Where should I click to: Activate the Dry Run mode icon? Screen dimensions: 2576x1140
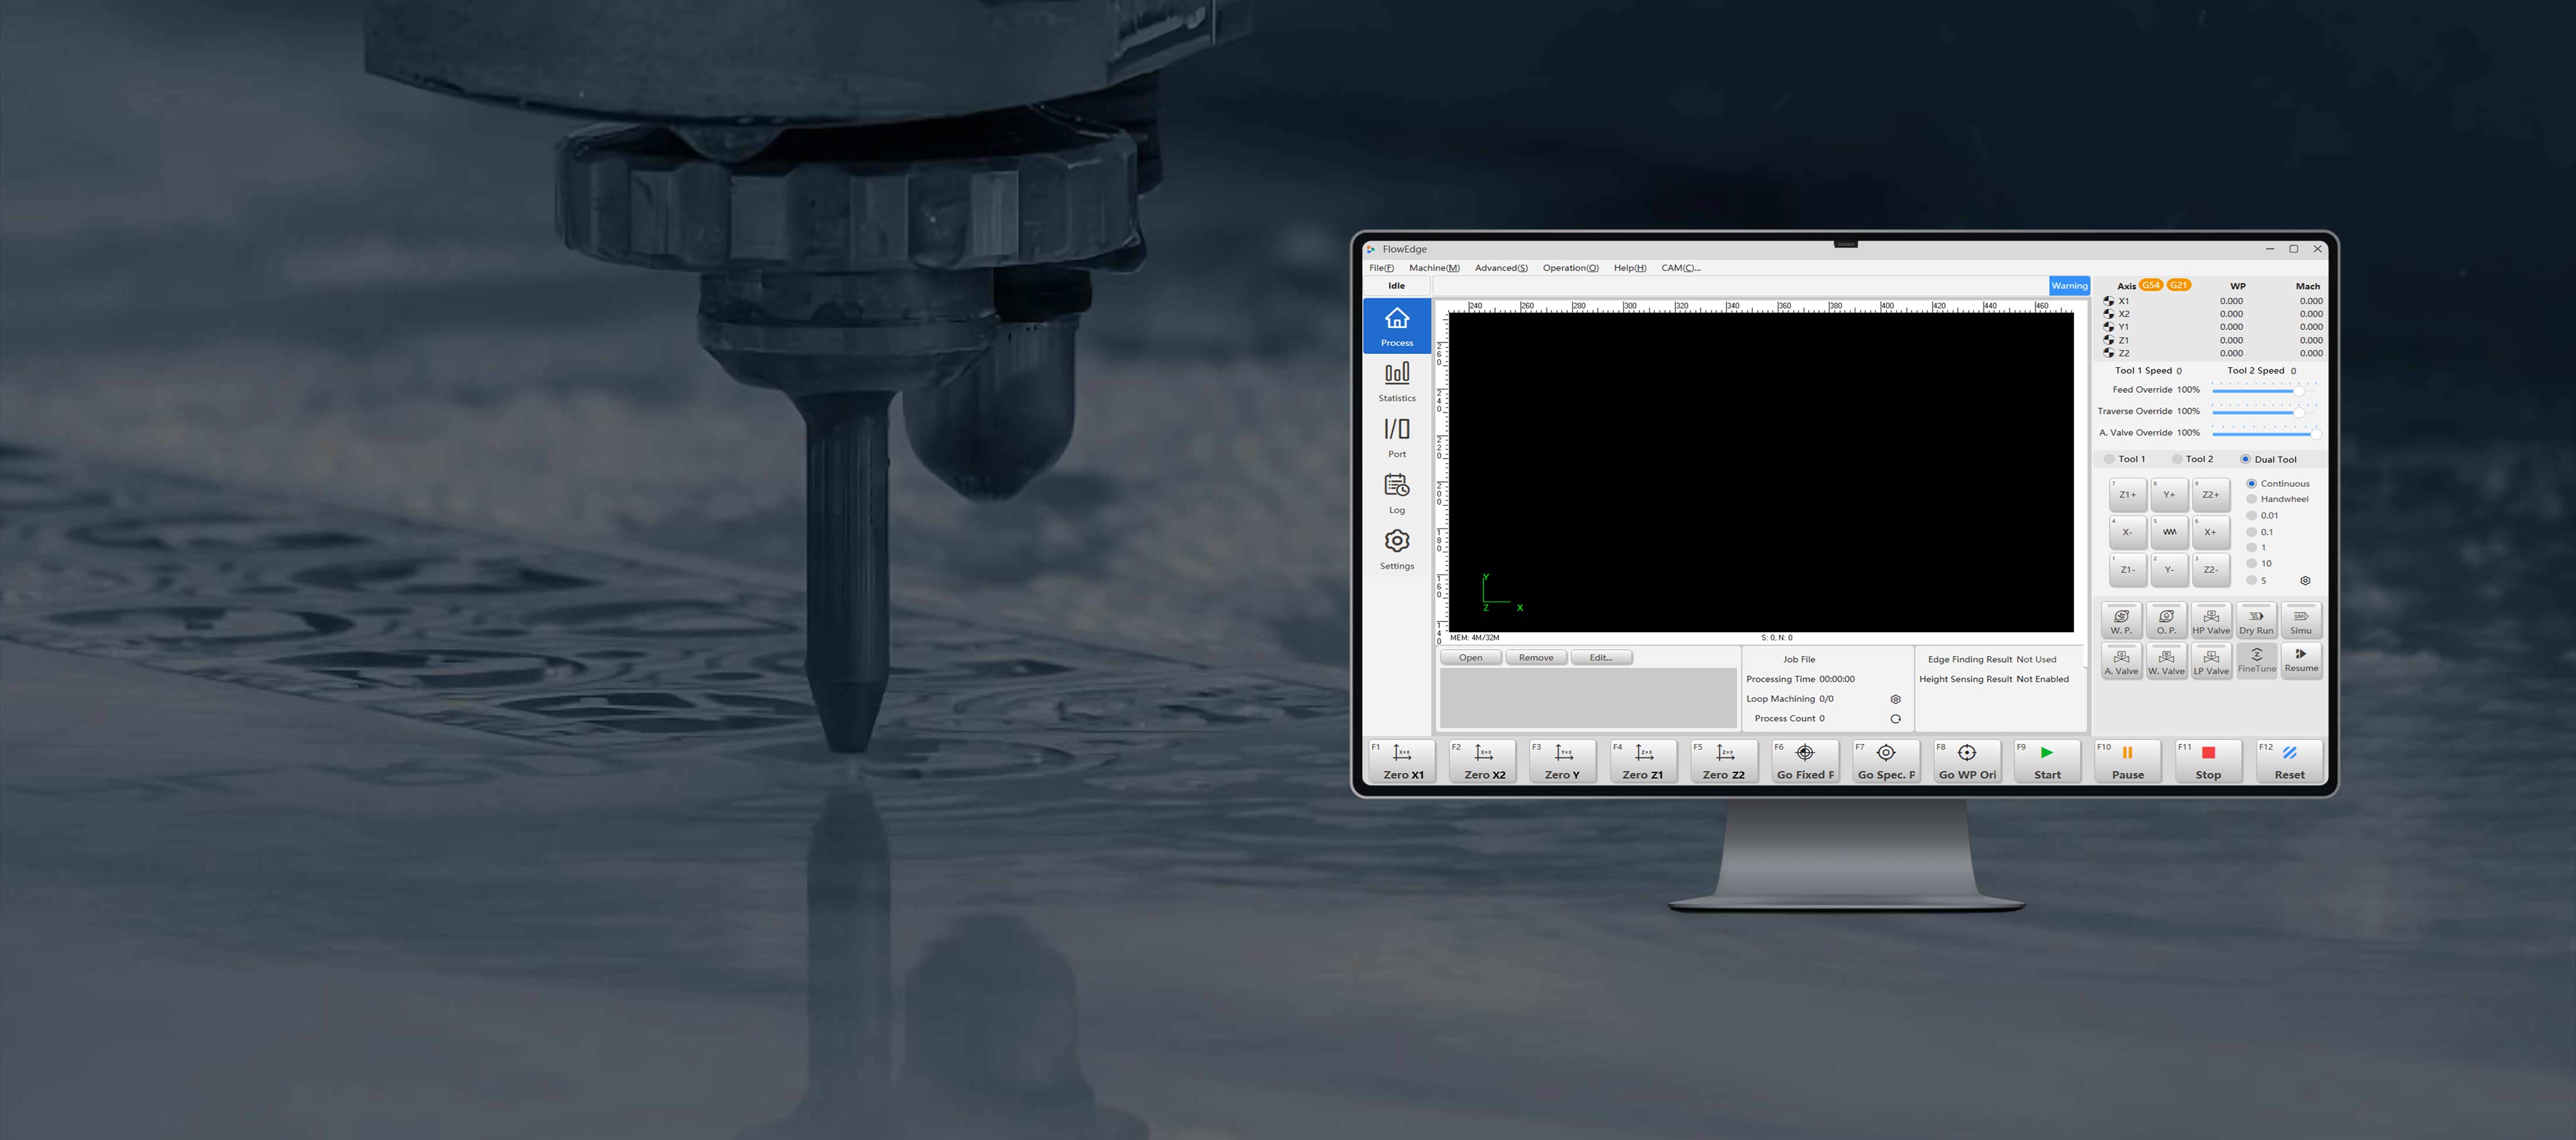[2256, 619]
